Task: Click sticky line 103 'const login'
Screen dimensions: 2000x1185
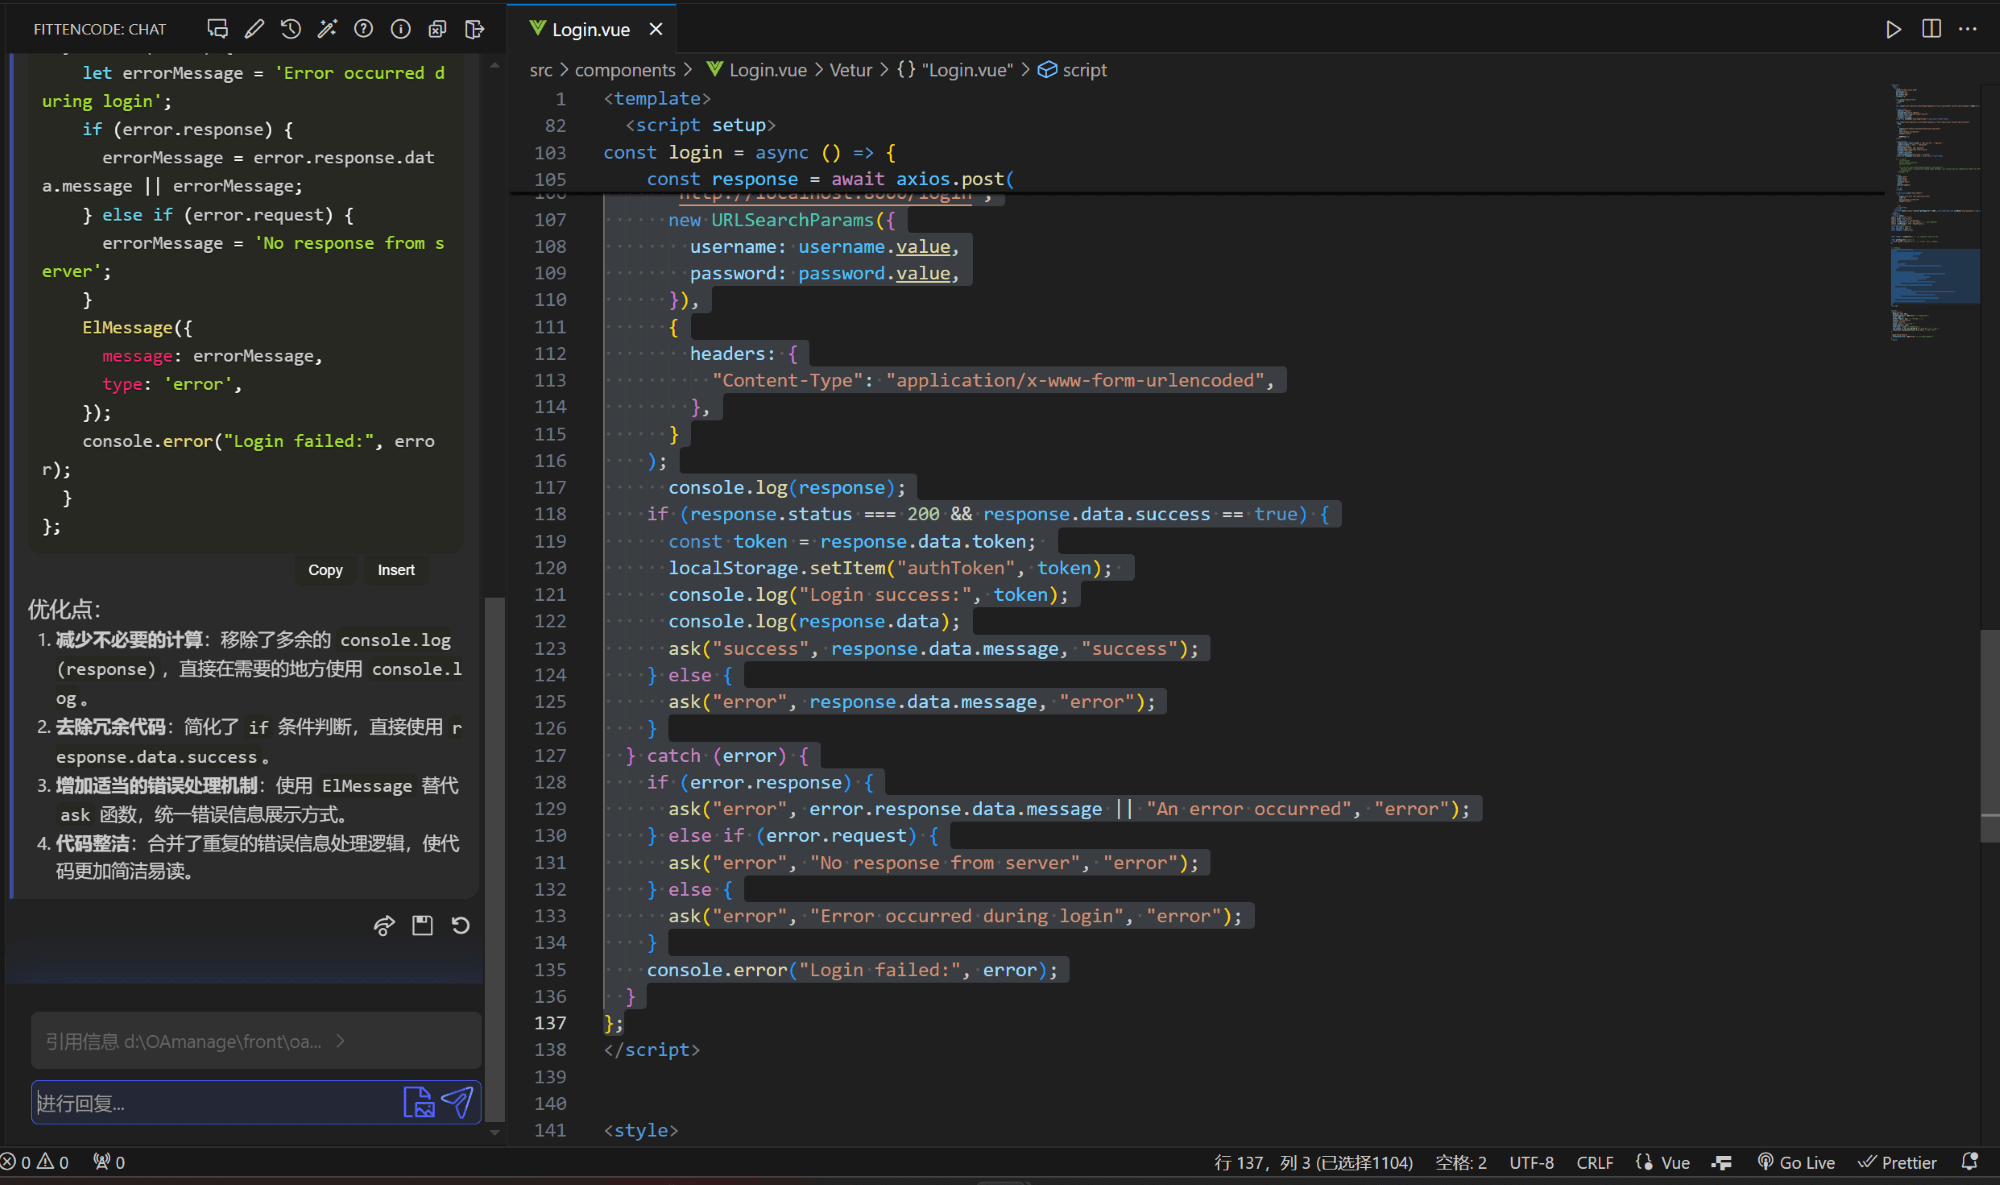Action: pos(749,152)
